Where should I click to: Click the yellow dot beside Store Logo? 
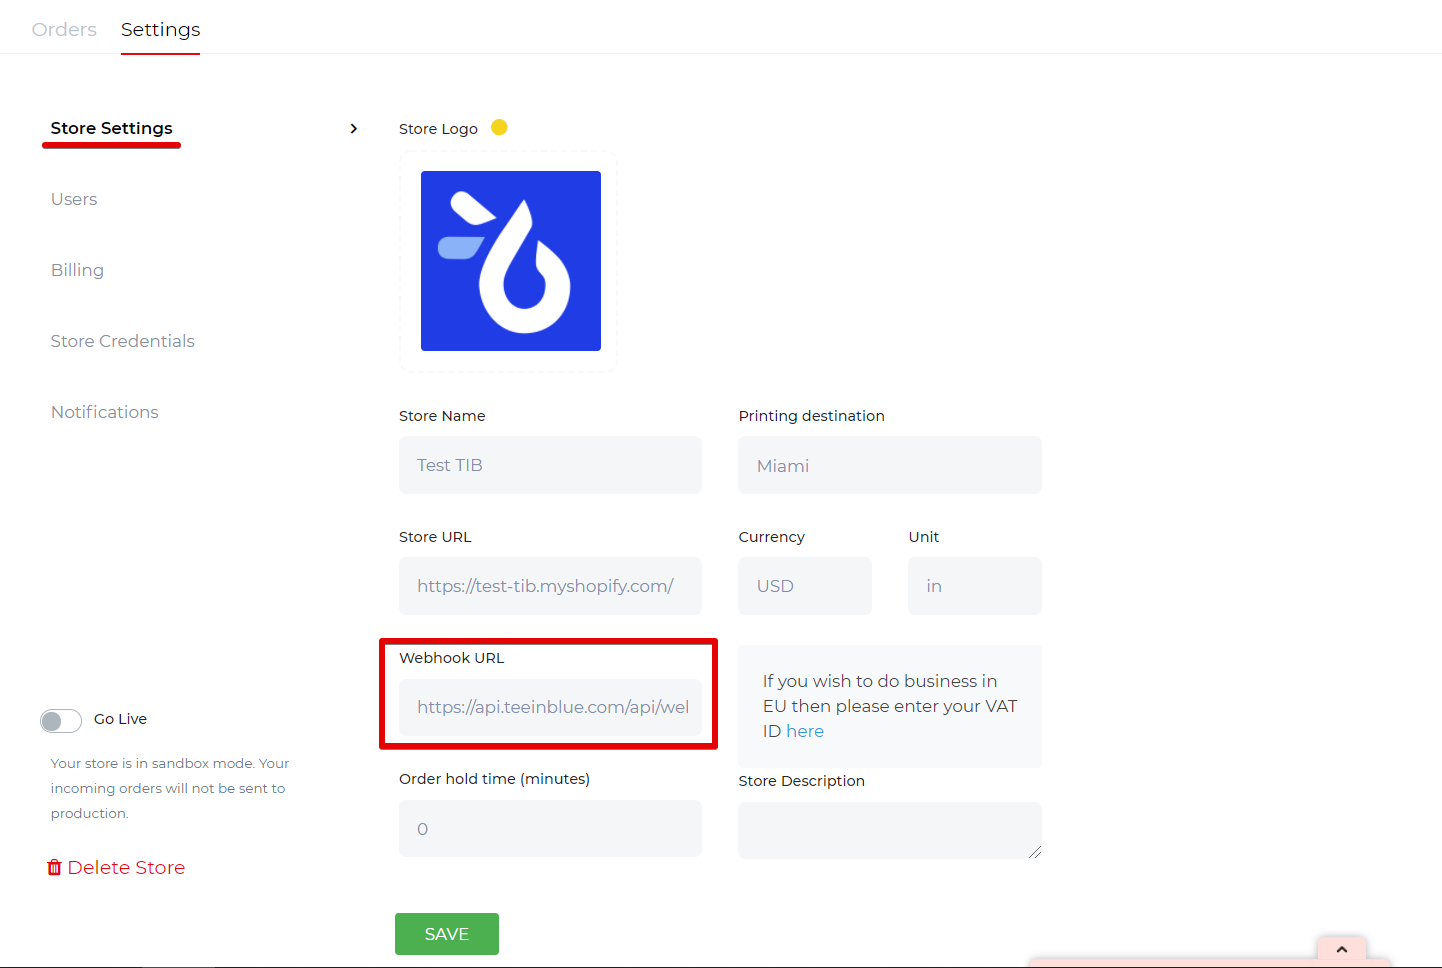500,127
